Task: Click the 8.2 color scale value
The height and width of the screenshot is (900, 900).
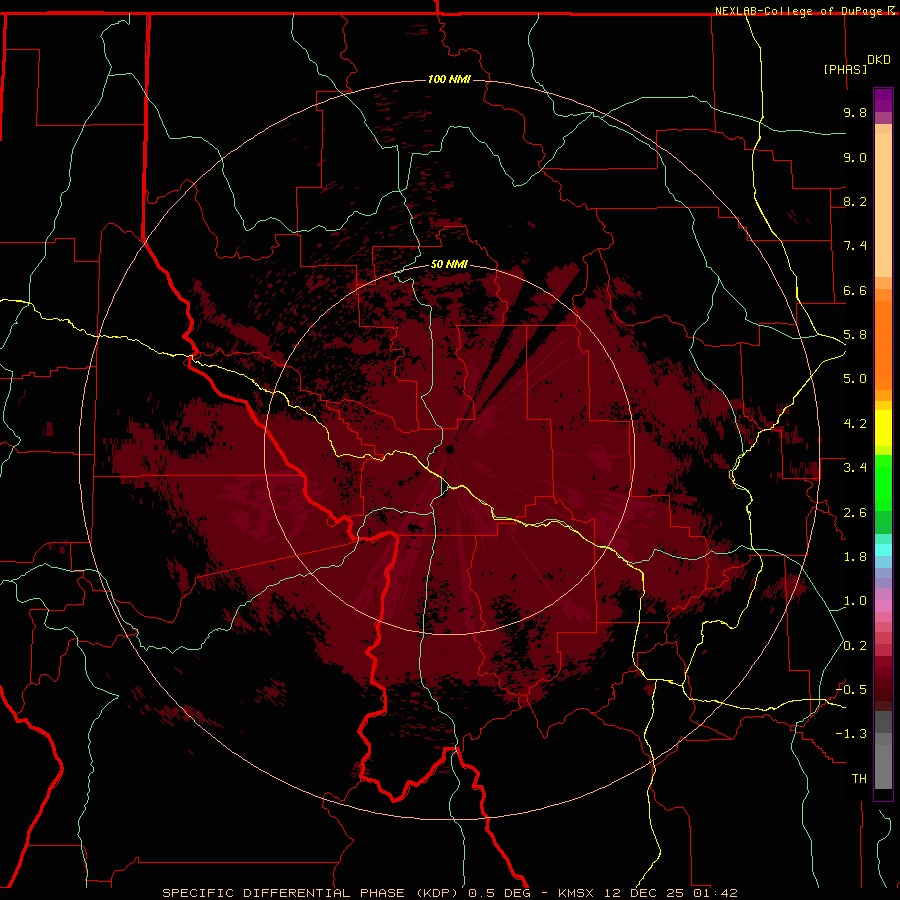Action: point(855,201)
